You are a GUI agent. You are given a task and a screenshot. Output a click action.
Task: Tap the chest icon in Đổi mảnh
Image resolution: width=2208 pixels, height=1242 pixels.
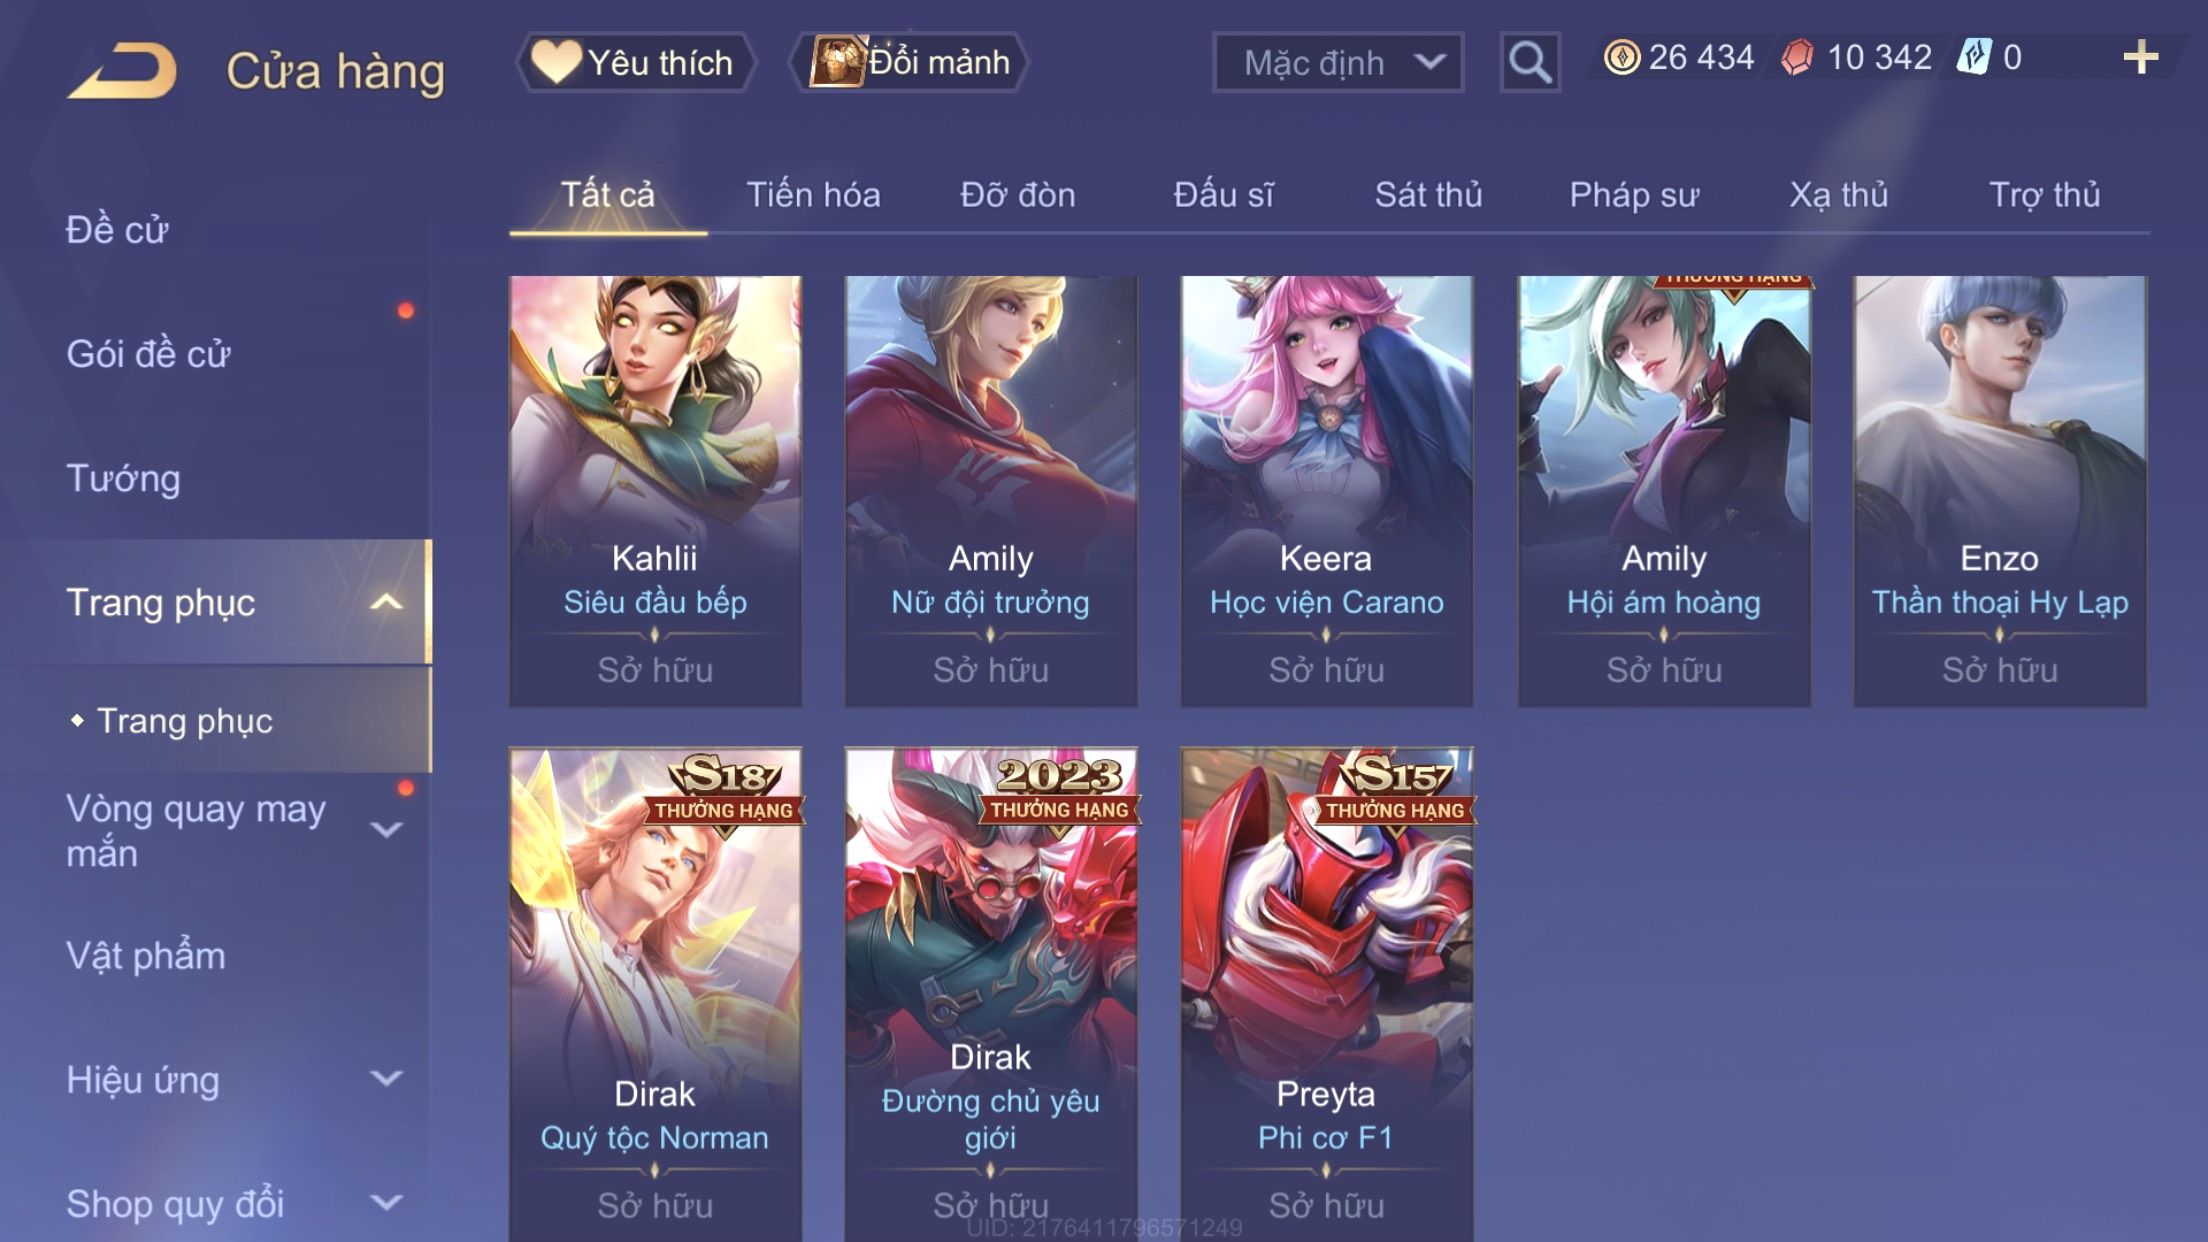[836, 61]
